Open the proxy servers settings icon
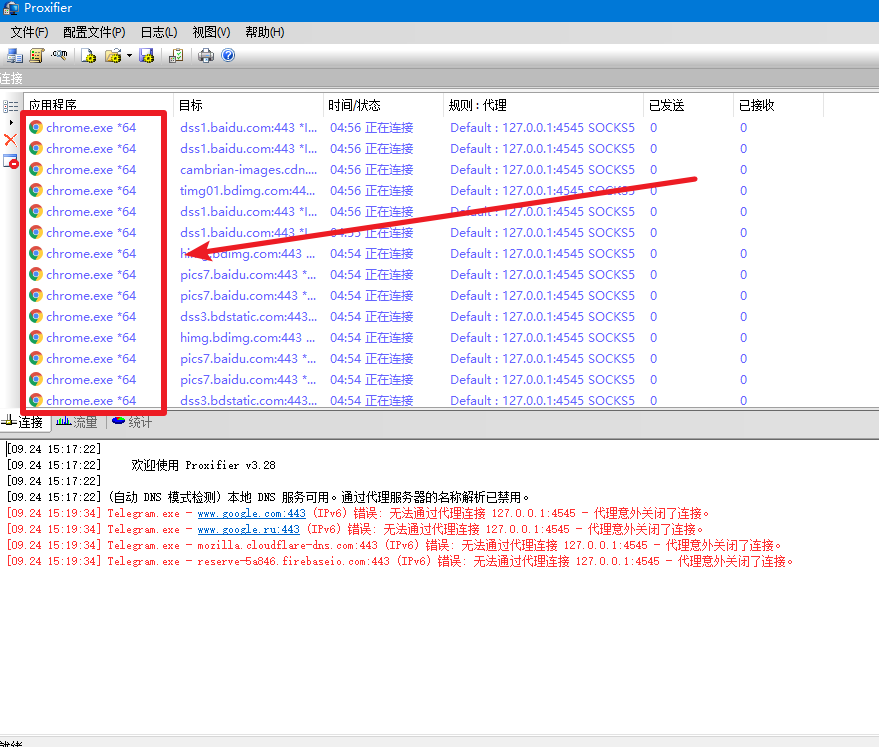 (15, 55)
